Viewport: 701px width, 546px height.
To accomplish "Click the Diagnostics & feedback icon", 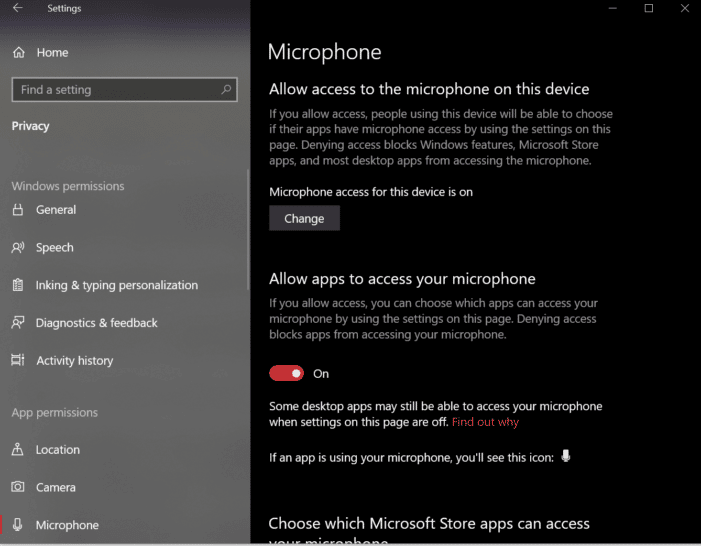I will click(x=18, y=323).
